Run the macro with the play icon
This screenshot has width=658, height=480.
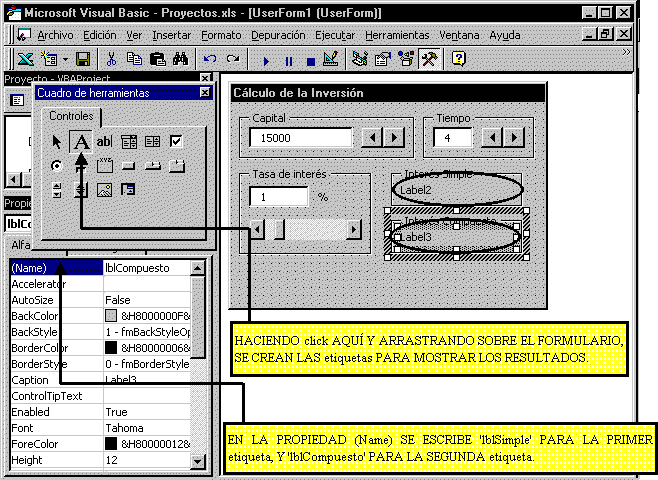click(266, 61)
